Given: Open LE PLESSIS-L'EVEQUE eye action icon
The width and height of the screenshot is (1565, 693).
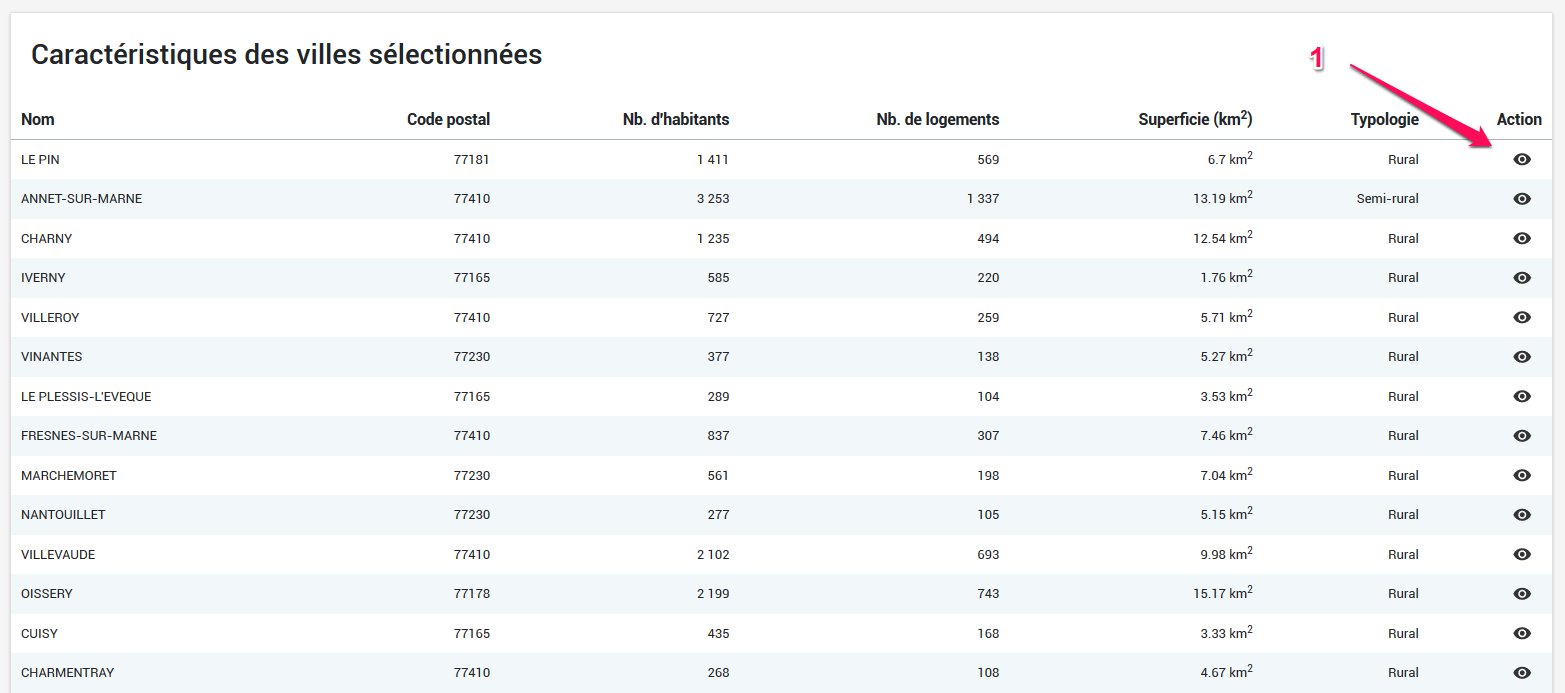Looking at the screenshot, I should pyautogui.click(x=1522, y=397).
